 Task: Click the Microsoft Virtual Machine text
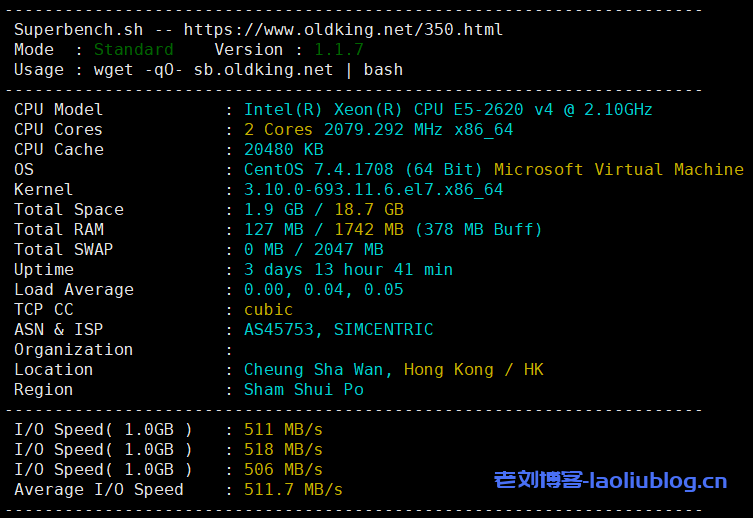(618, 170)
